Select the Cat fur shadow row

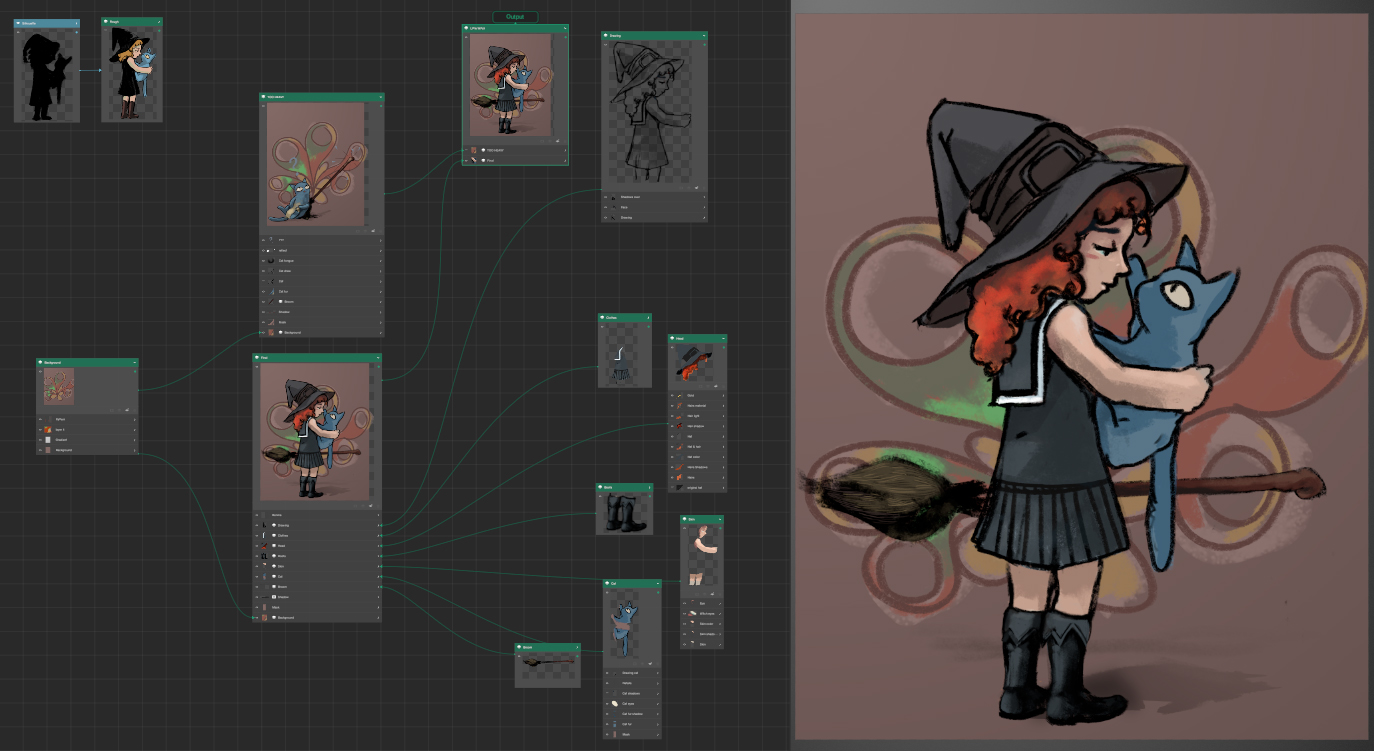point(632,714)
